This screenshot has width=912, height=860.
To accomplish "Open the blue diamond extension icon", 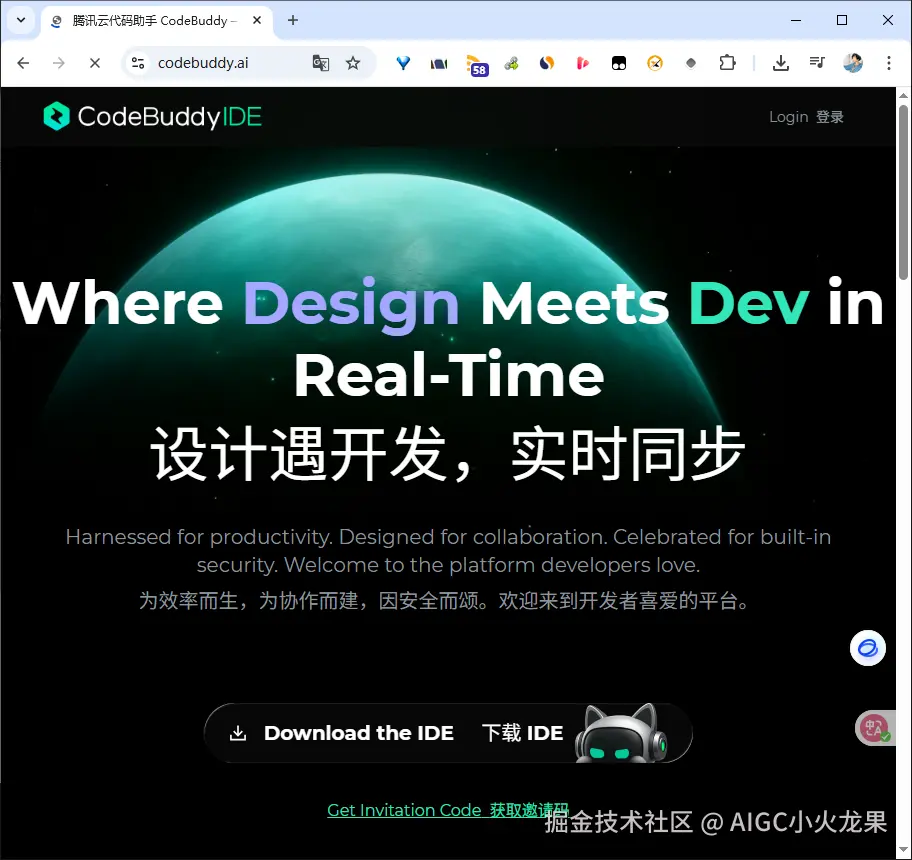I will [403, 63].
